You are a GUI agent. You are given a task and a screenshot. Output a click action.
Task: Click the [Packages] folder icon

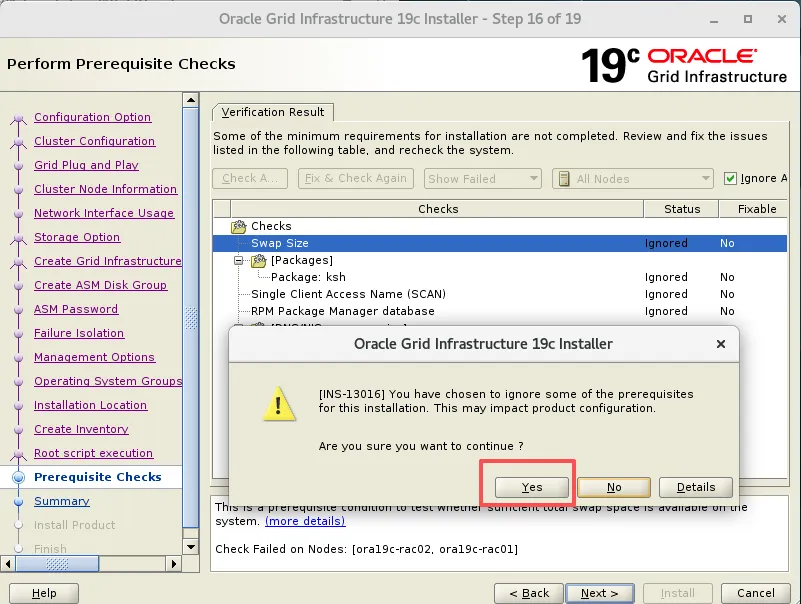point(258,261)
